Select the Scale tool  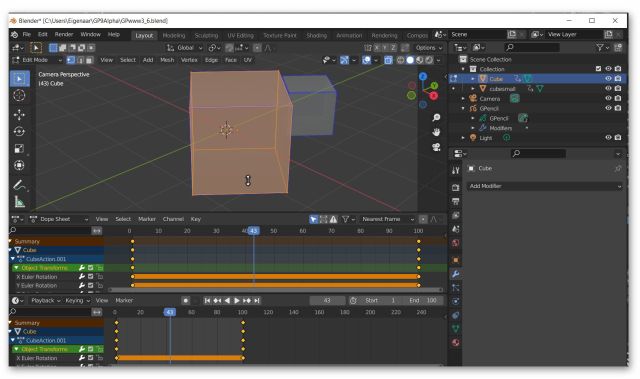[x=19, y=148]
